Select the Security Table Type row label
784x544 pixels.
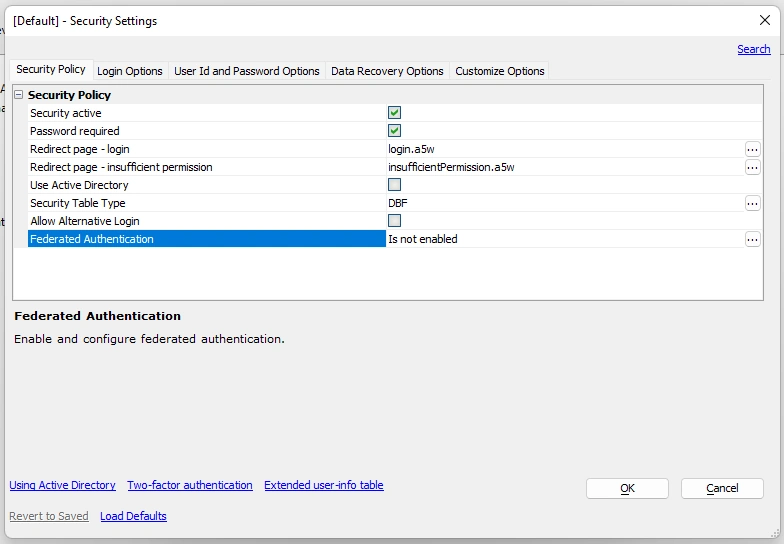(x=78, y=203)
